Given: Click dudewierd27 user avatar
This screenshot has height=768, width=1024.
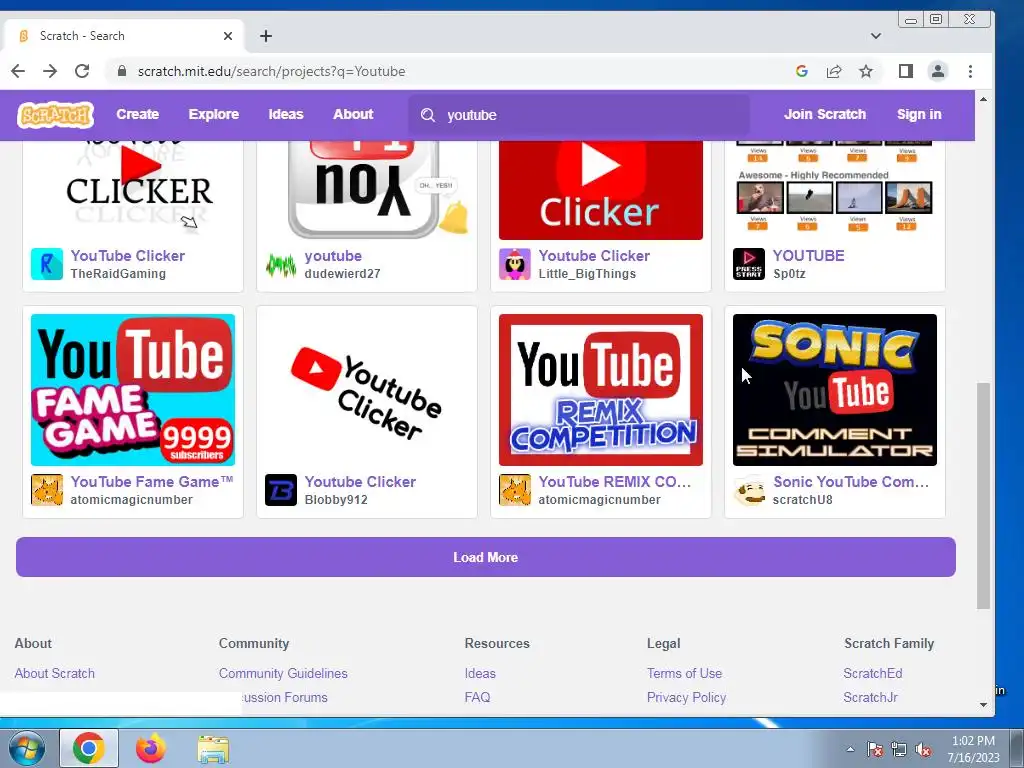Looking at the screenshot, I should click(281, 264).
